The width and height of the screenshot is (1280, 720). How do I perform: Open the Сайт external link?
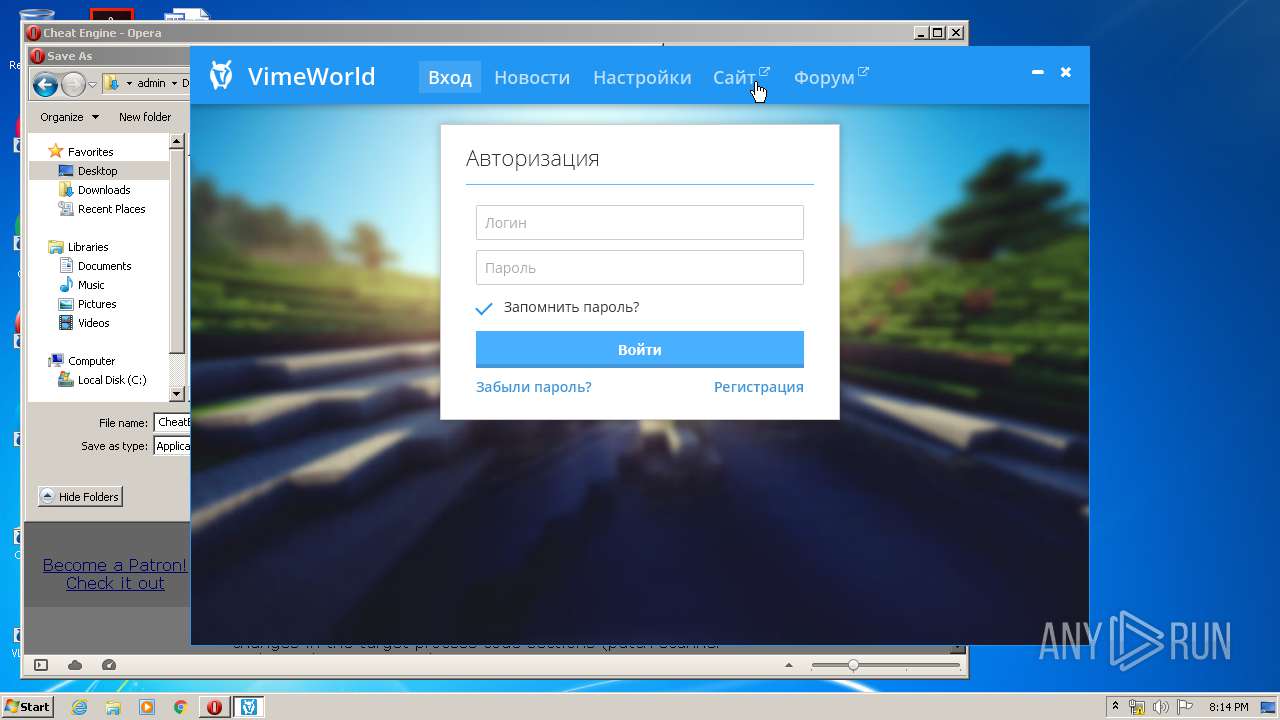[741, 77]
